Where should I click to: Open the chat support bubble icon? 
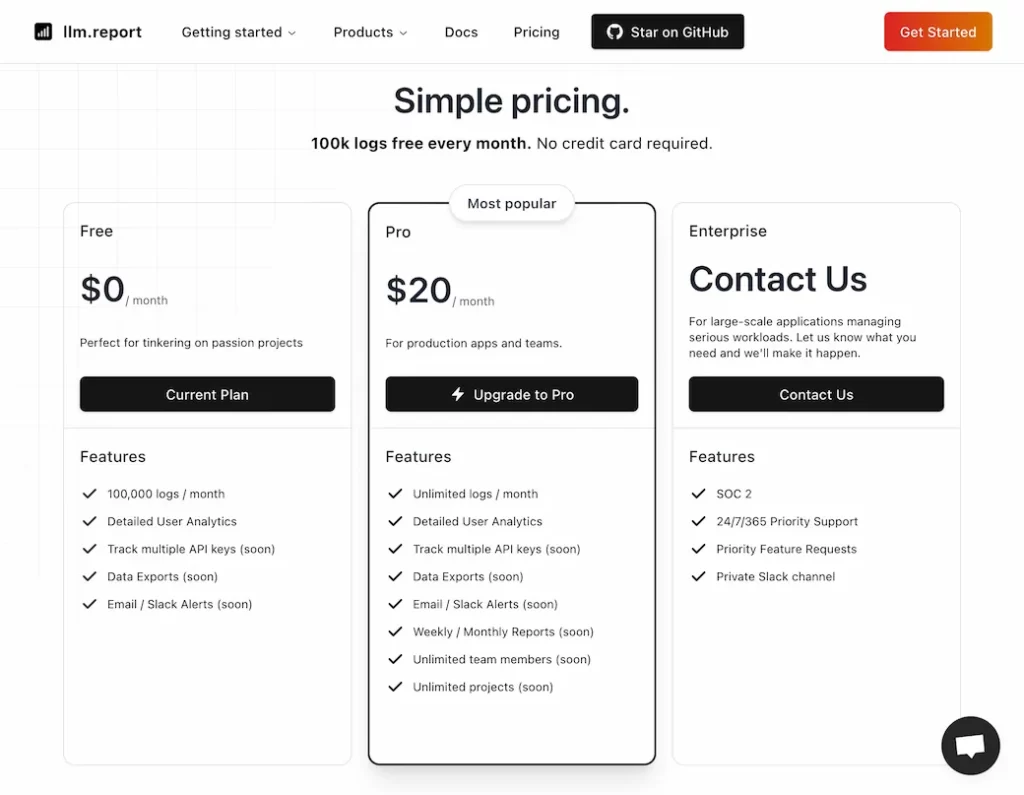(970, 745)
